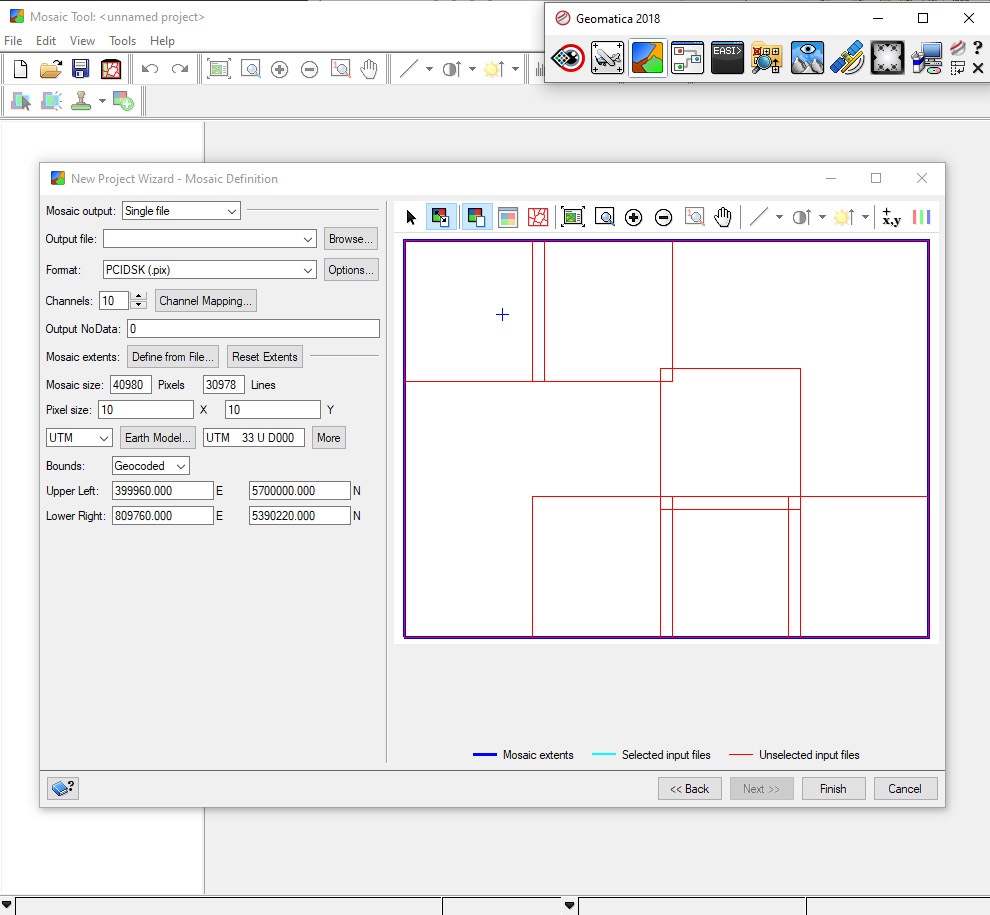This screenshot has width=990, height=915.
Task: Click zoom out minus icon in wizard toolbar
Action: tap(664, 217)
